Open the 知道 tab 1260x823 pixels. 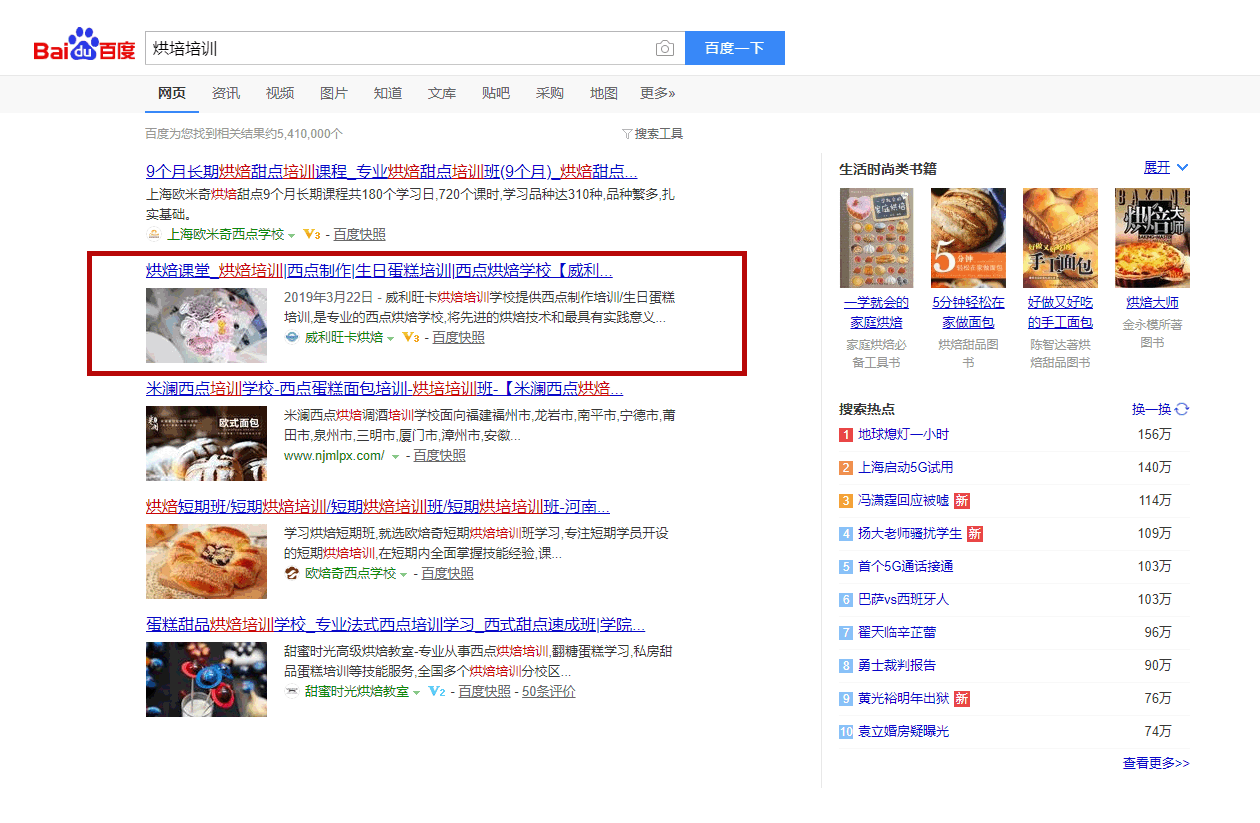(388, 94)
